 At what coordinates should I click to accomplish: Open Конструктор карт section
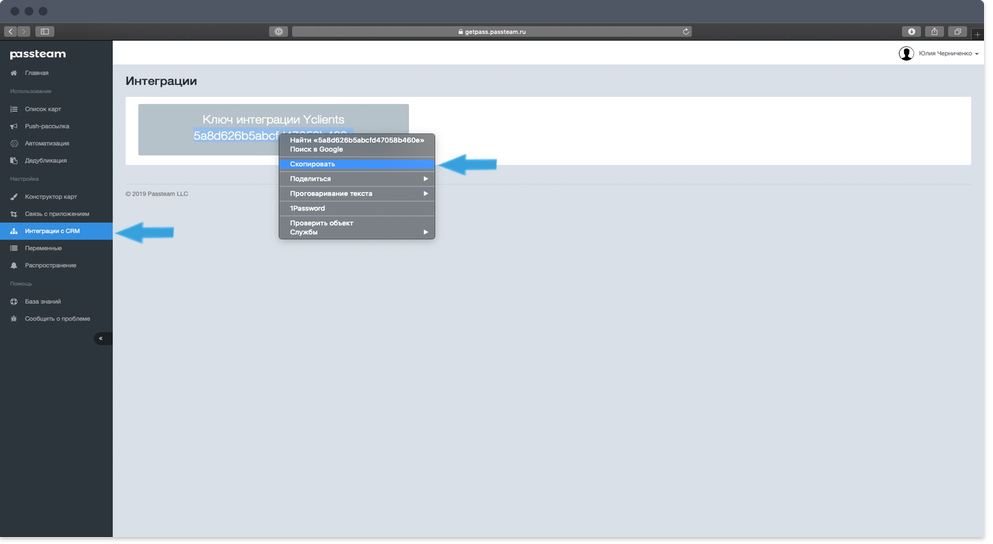[51, 197]
